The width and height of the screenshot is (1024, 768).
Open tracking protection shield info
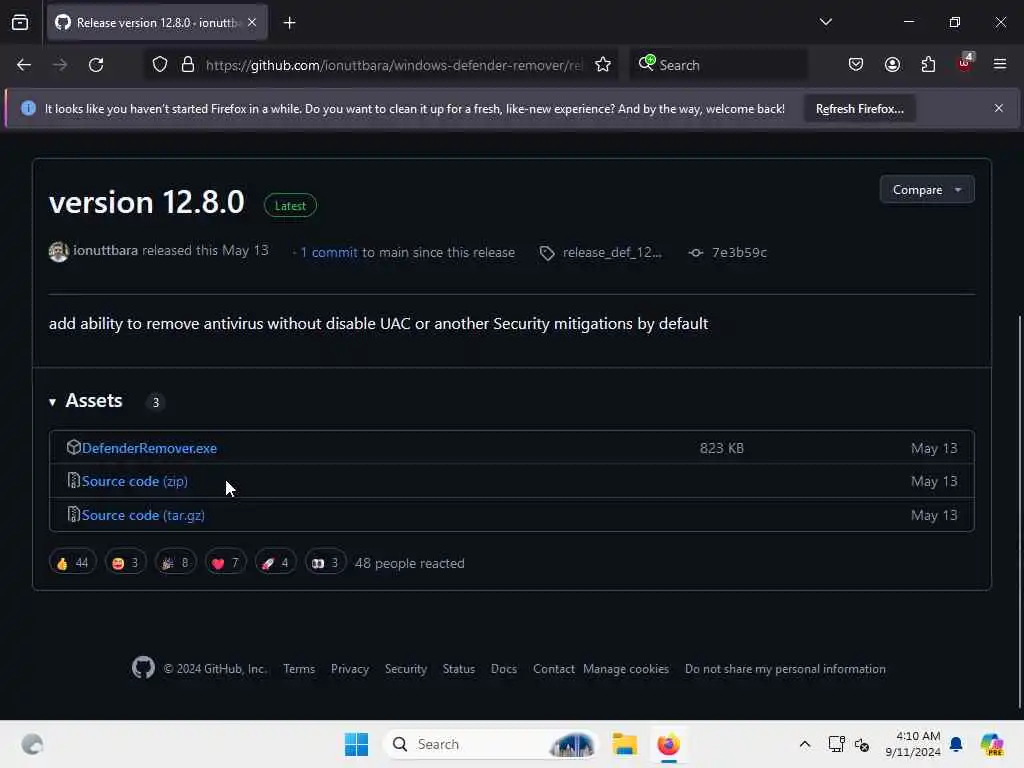coord(160,65)
